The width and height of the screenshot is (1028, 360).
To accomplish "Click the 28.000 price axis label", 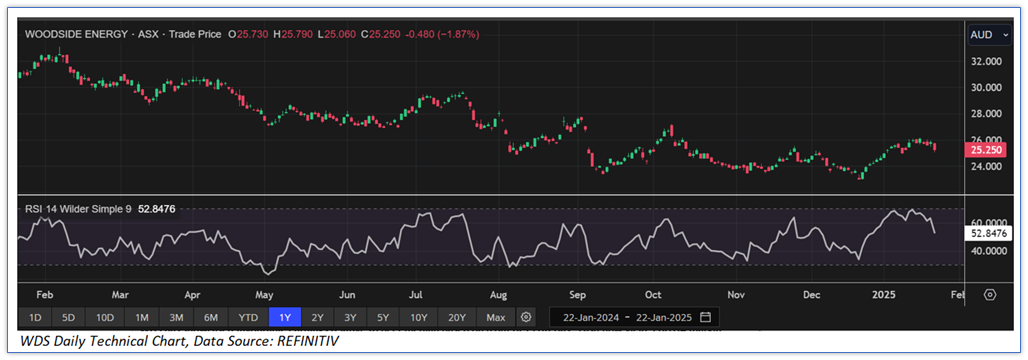I will [x=986, y=113].
